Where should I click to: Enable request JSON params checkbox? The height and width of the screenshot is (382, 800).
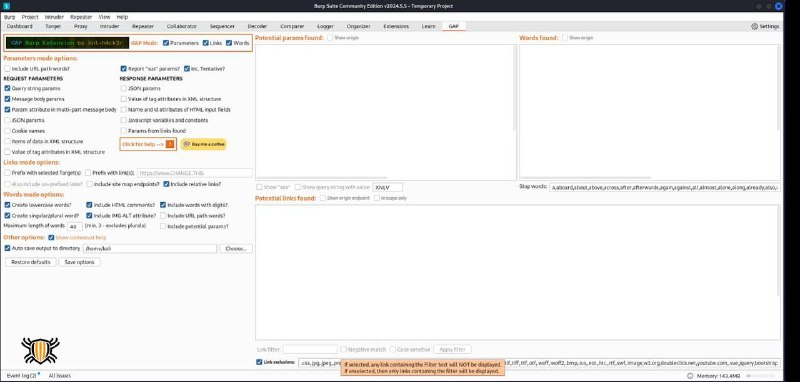7,120
